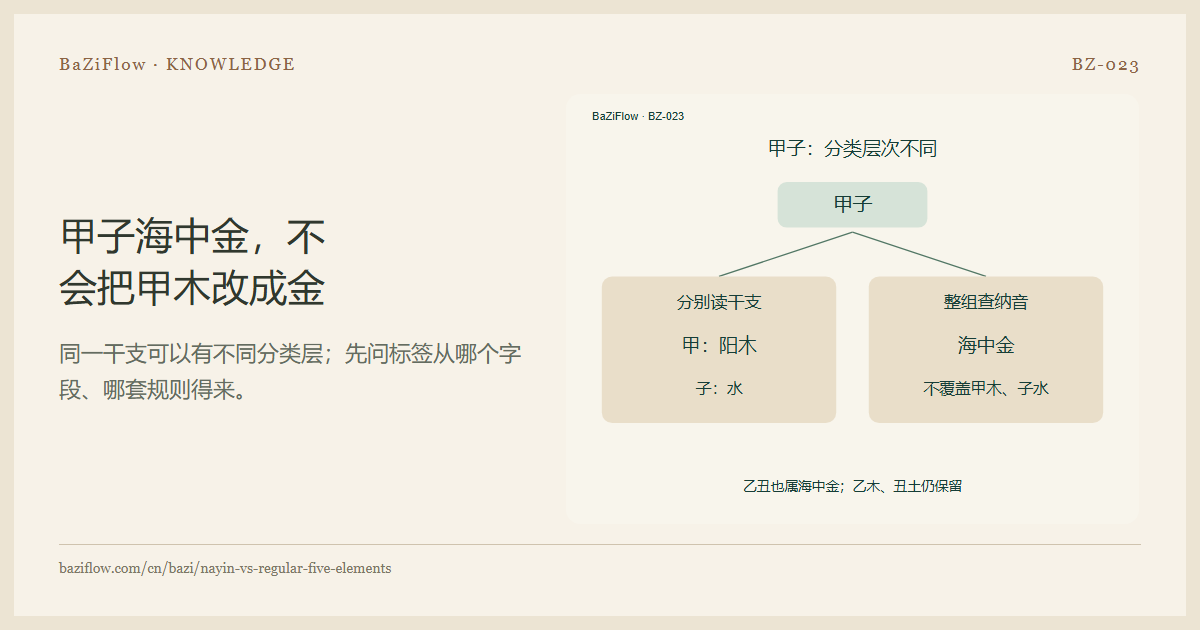
Task: Click the diagram title '甲子：分类层次不同'
Action: point(853,149)
